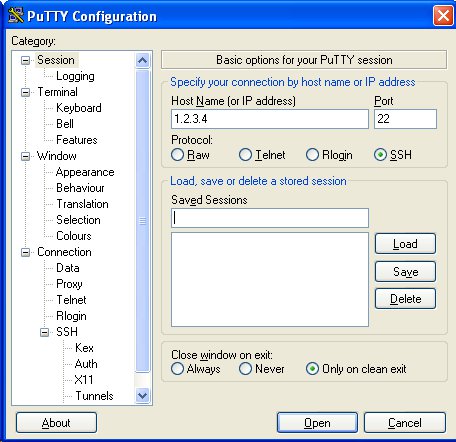Click the Save session button
The width and height of the screenshot is (456, 442).
tap(405, 272)
